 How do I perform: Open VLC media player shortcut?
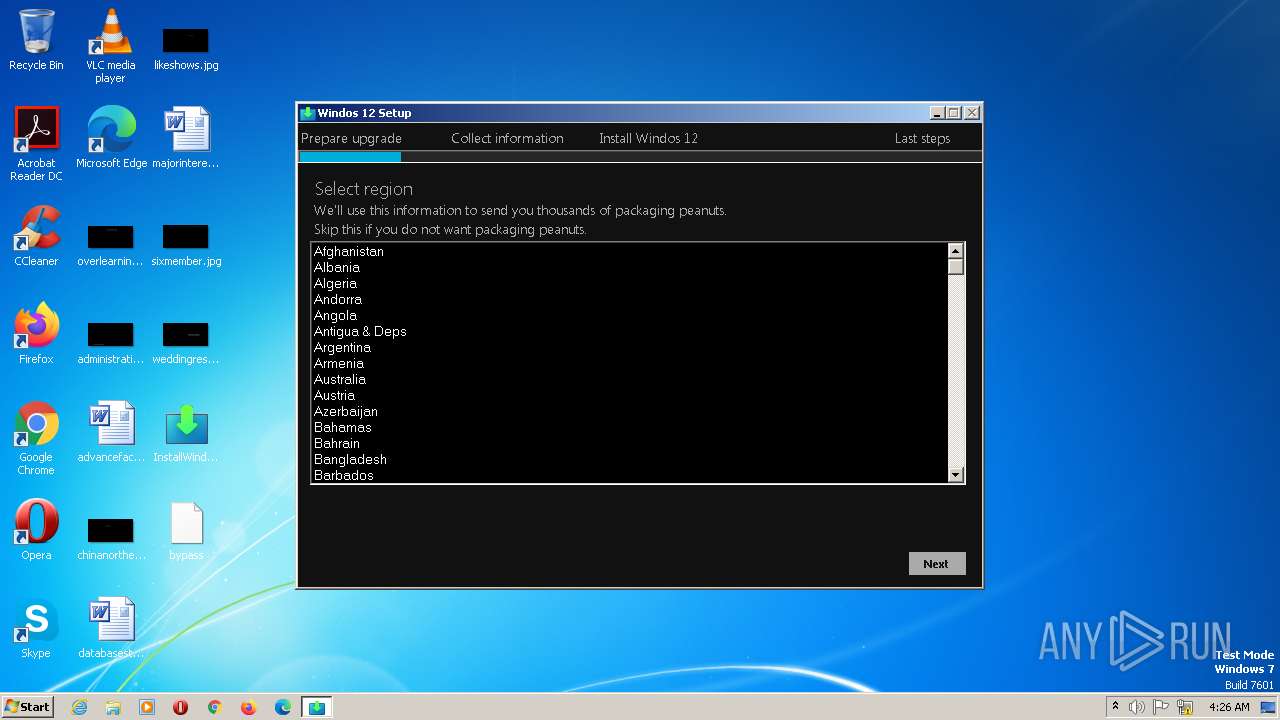pyautogui.click(x=110, y=45)
